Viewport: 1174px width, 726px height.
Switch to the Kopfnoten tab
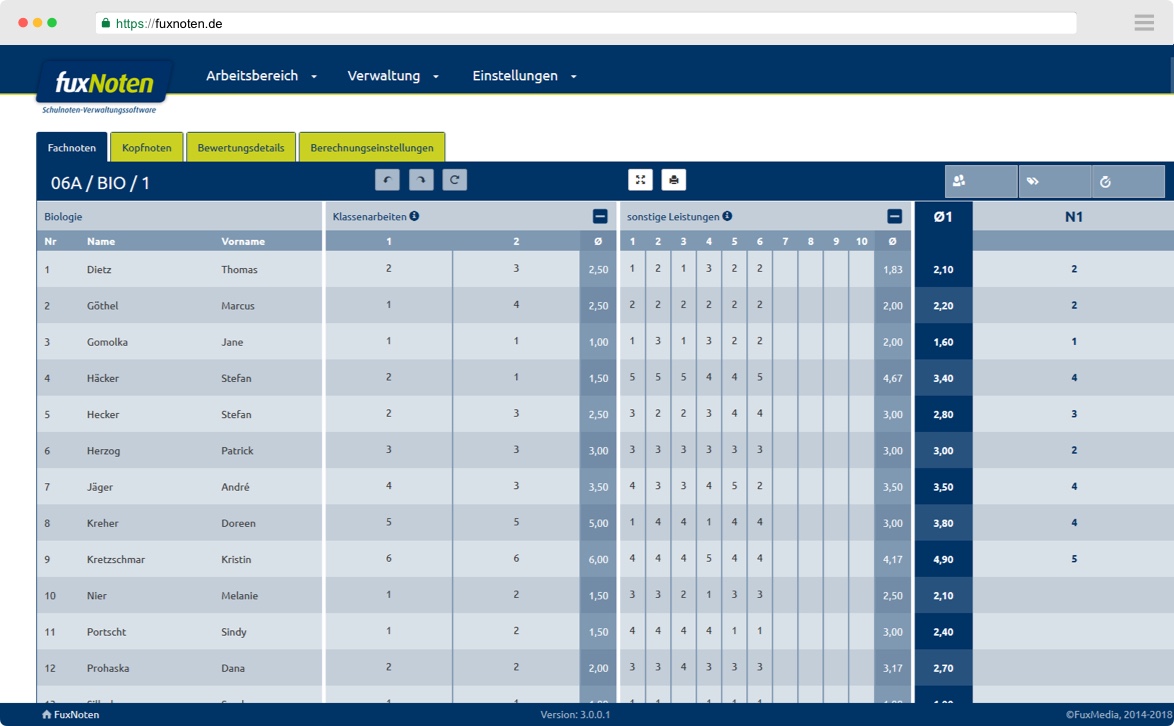pyautogui.click(x=147, y=147)
